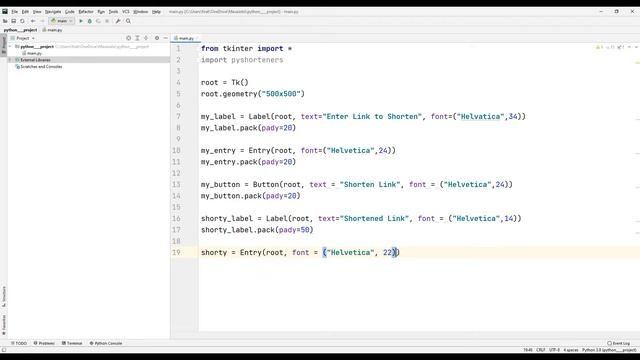Select the main.py editor tab

[186, 38]
